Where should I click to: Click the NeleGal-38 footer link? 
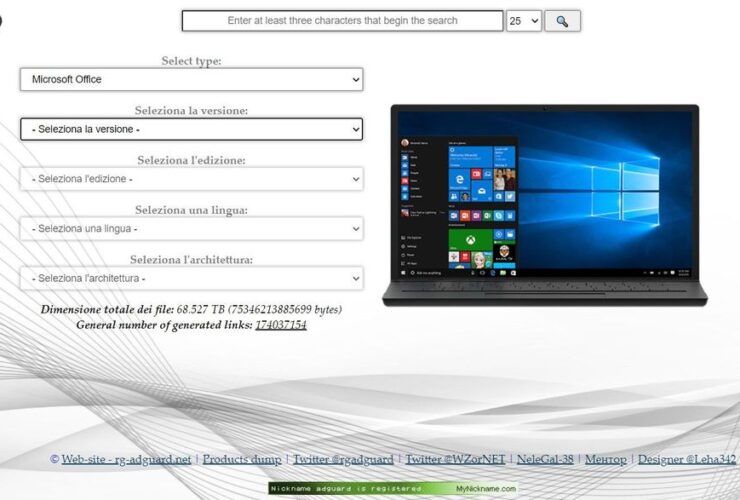click(545, 459)
